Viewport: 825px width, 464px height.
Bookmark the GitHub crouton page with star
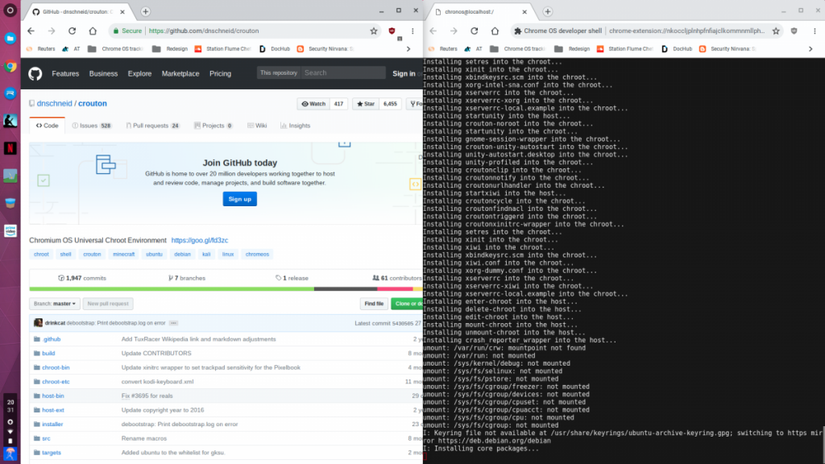pos(374,31)
